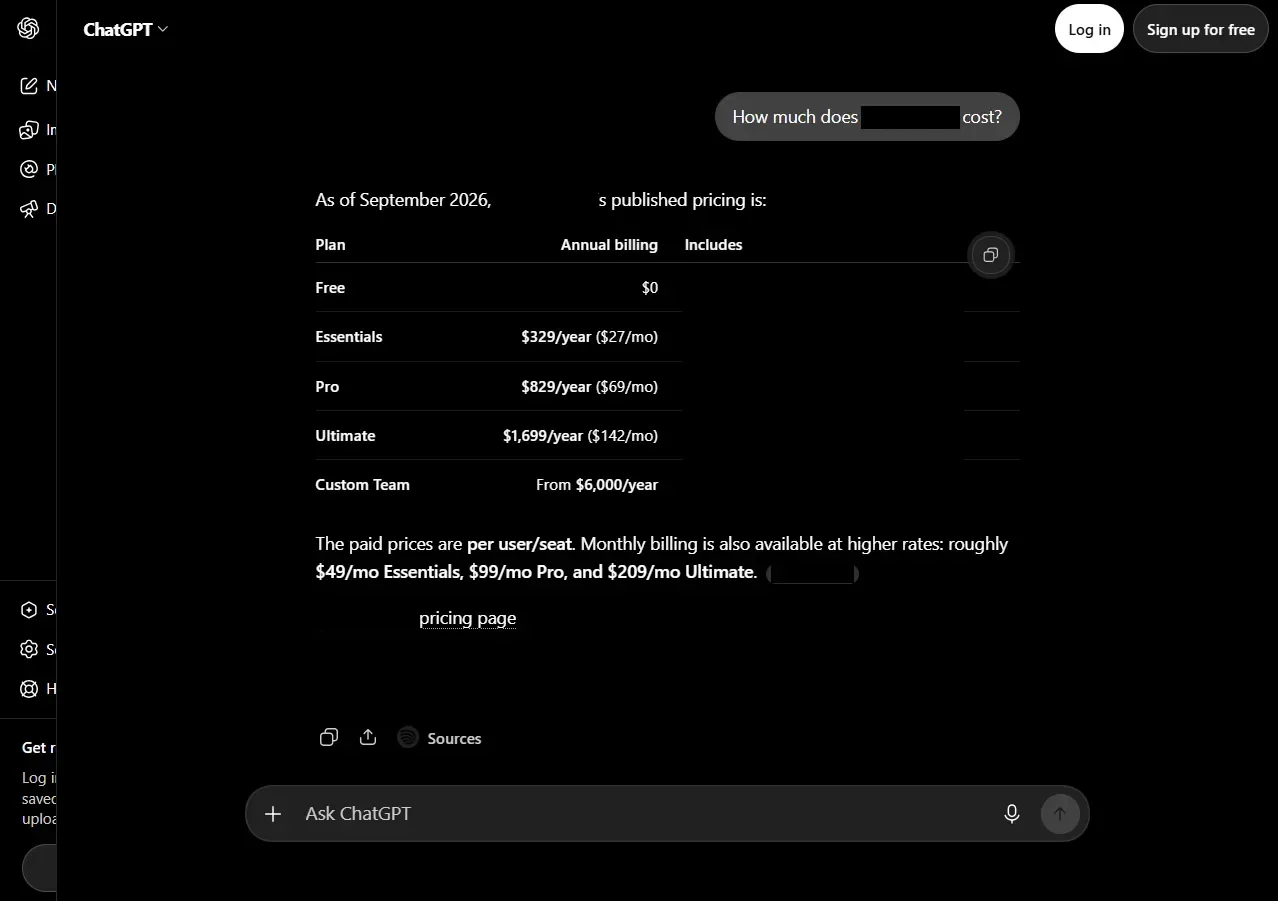Select the Custom Team row label
1278x901 pixels.
click(x=362, y=485)
